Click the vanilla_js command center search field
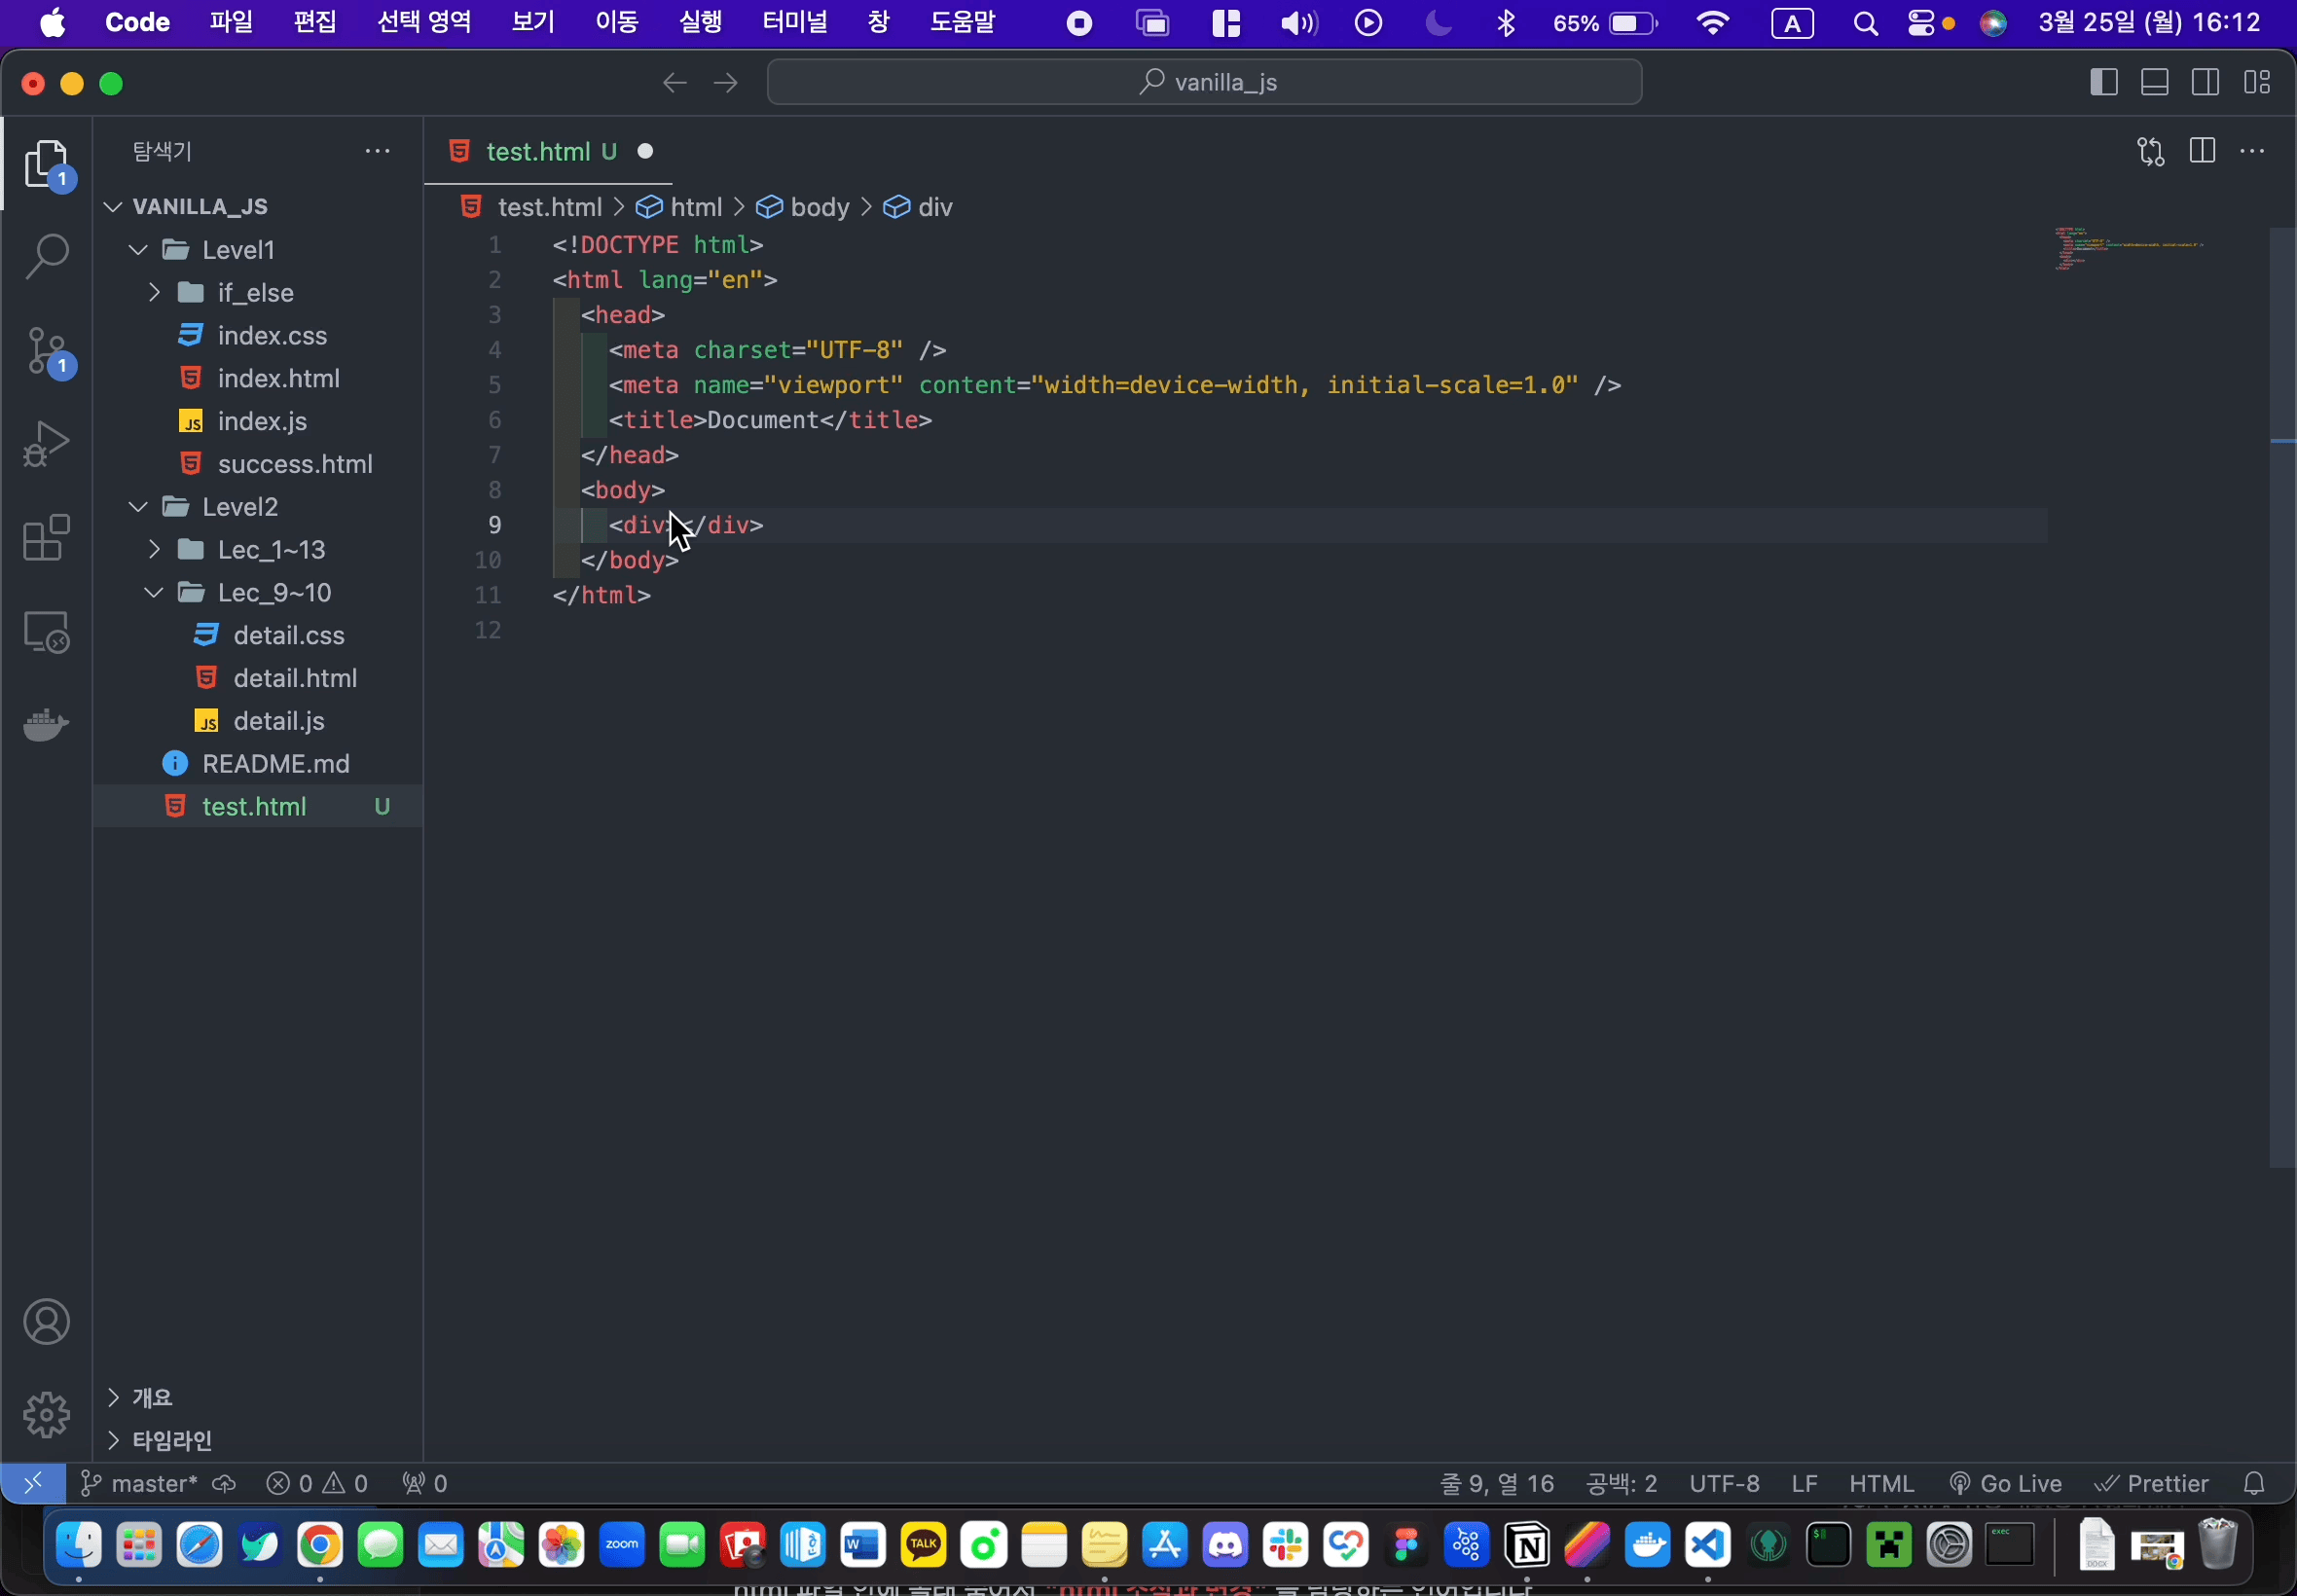The image size is (2297, 1596). tap(1204, 82)
